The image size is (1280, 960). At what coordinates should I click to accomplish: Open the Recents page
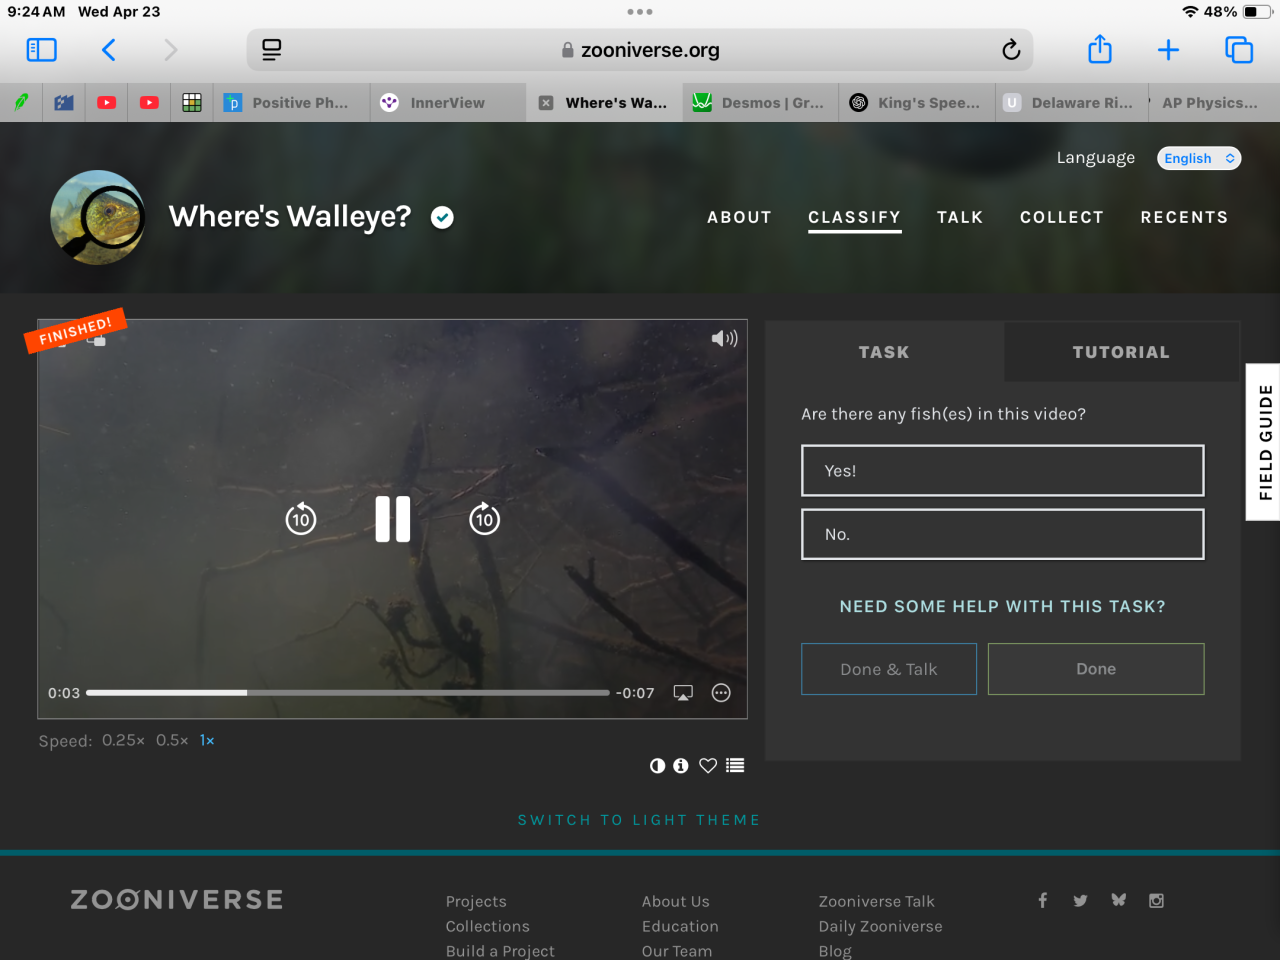(1184, 217)
